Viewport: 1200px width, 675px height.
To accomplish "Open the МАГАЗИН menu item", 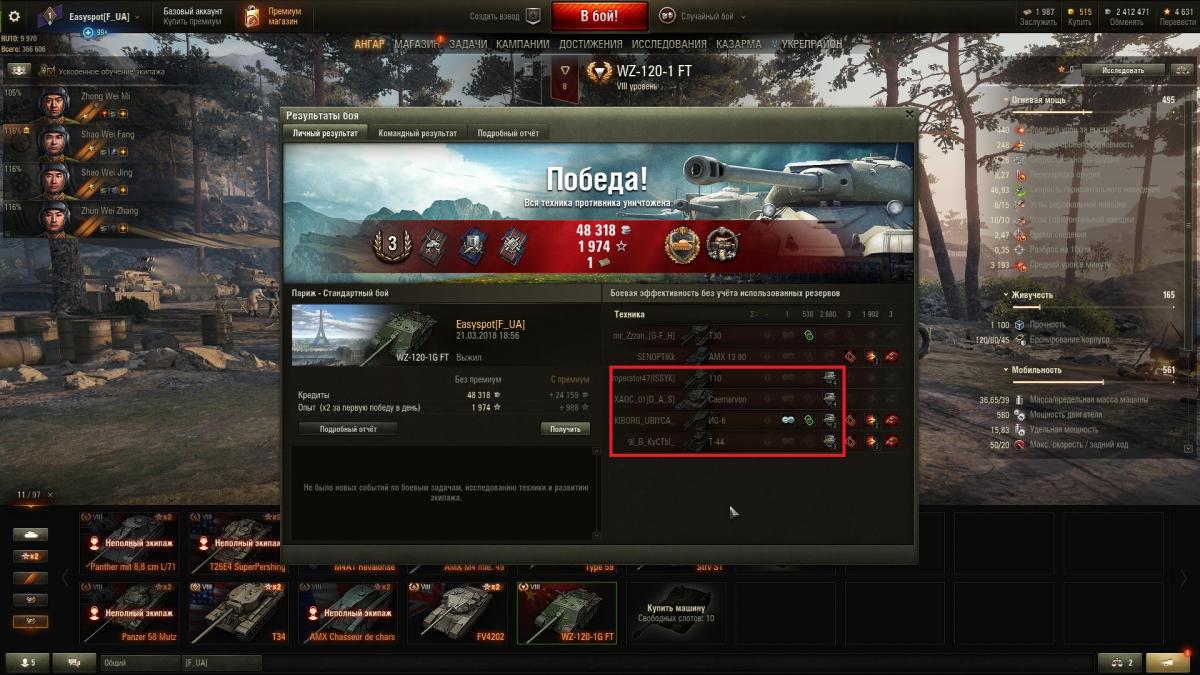I will coord(415,44).
